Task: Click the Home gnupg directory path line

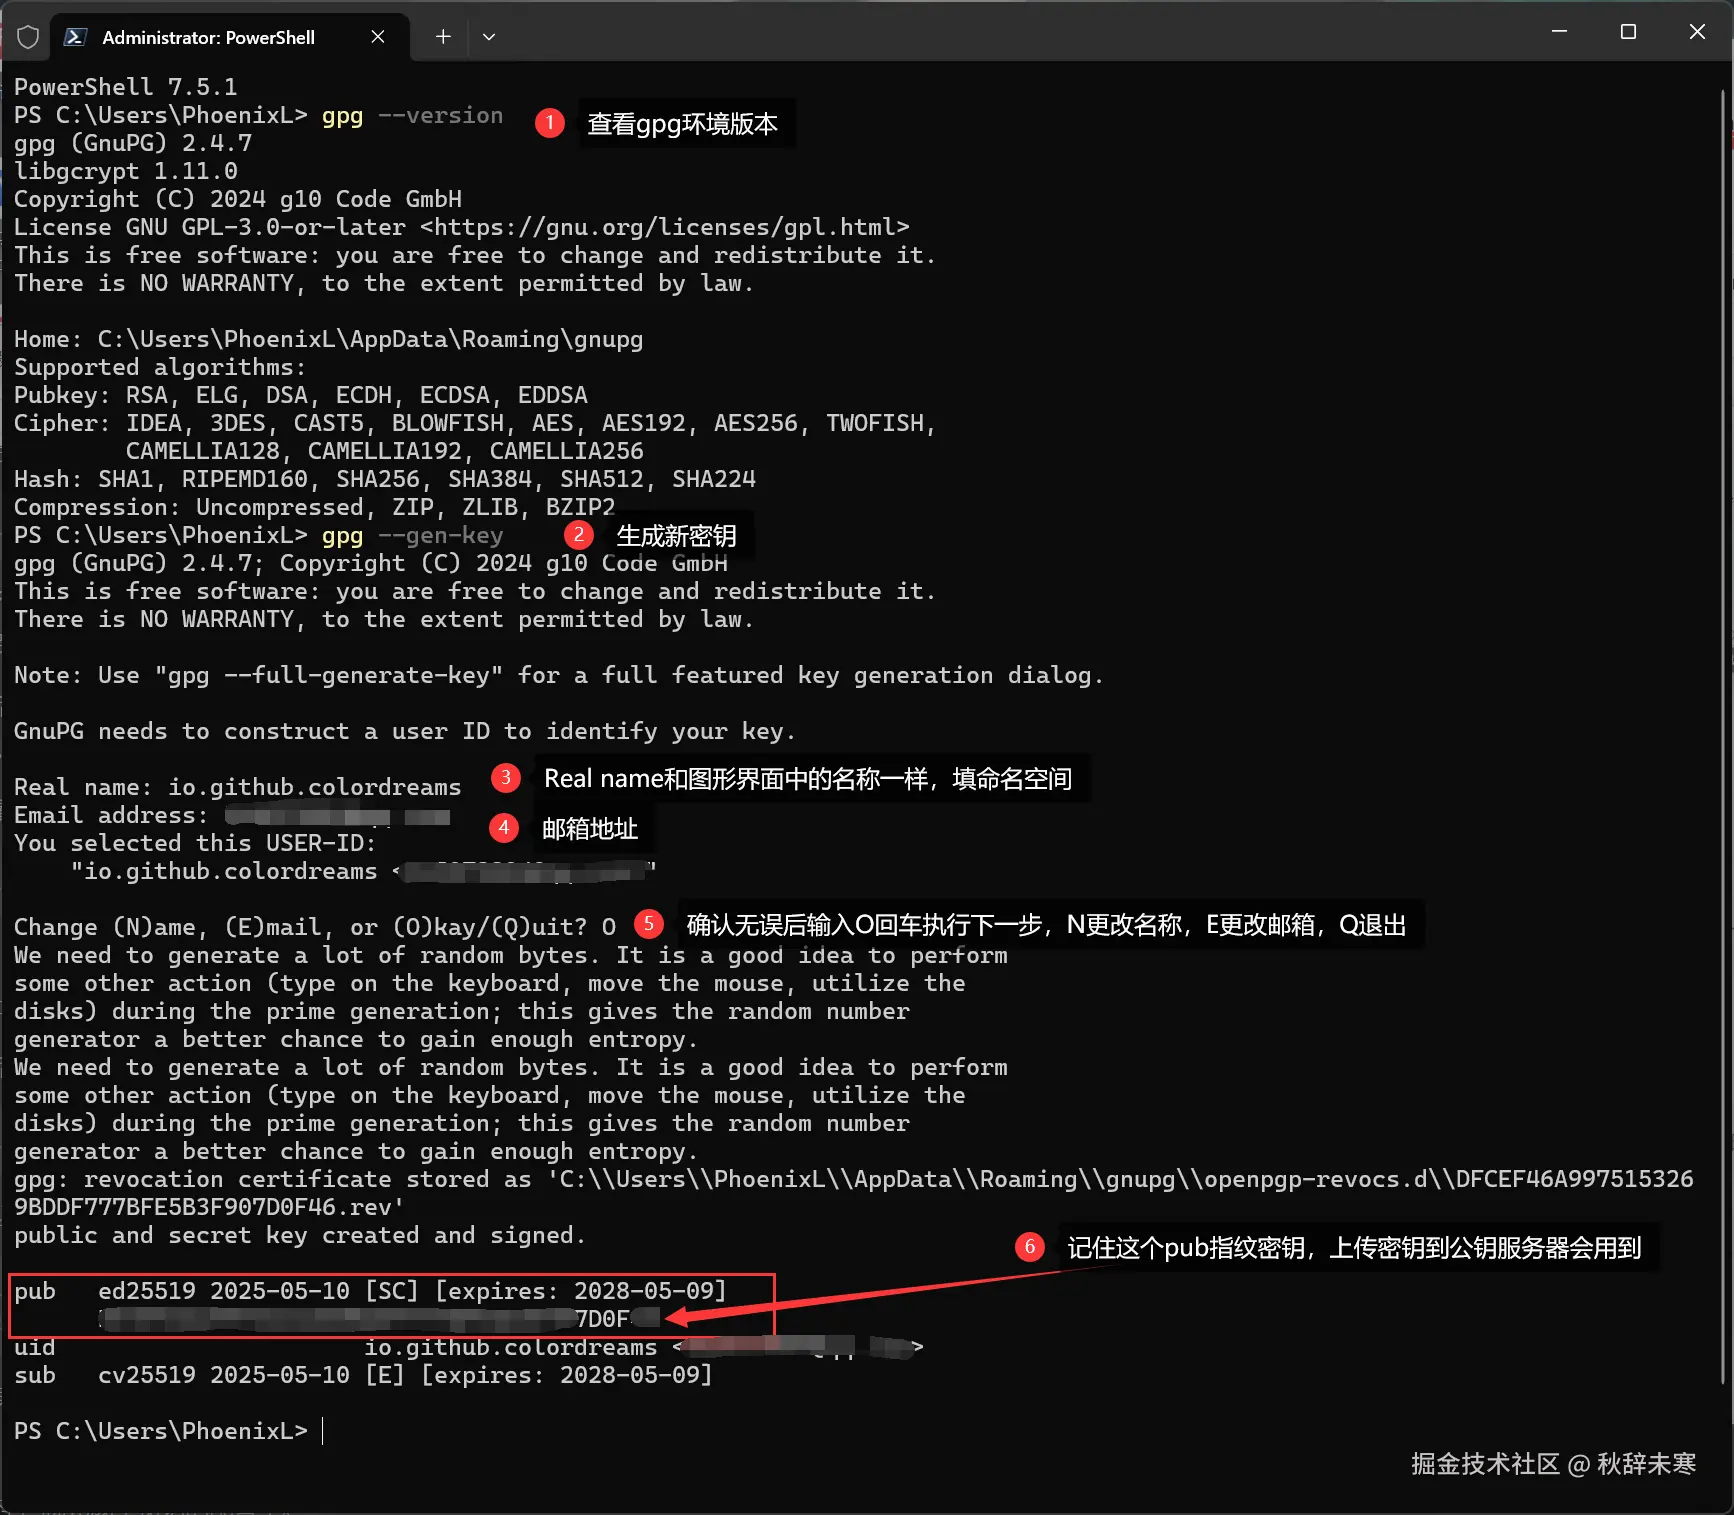Action: pyautogui.click(x=329, y=339)
